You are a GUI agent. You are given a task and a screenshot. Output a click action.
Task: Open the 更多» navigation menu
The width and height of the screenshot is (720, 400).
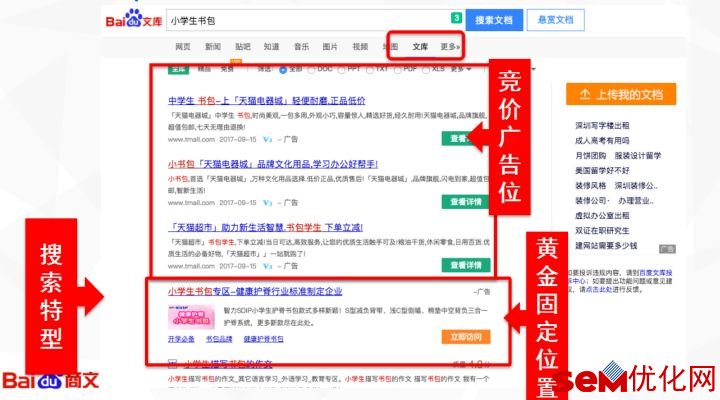point(450,46)
